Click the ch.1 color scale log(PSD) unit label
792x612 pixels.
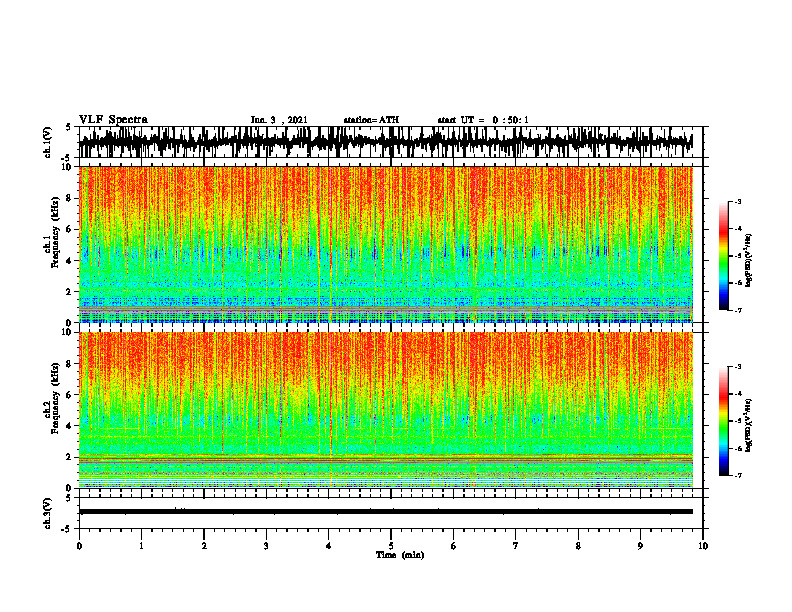749,260
